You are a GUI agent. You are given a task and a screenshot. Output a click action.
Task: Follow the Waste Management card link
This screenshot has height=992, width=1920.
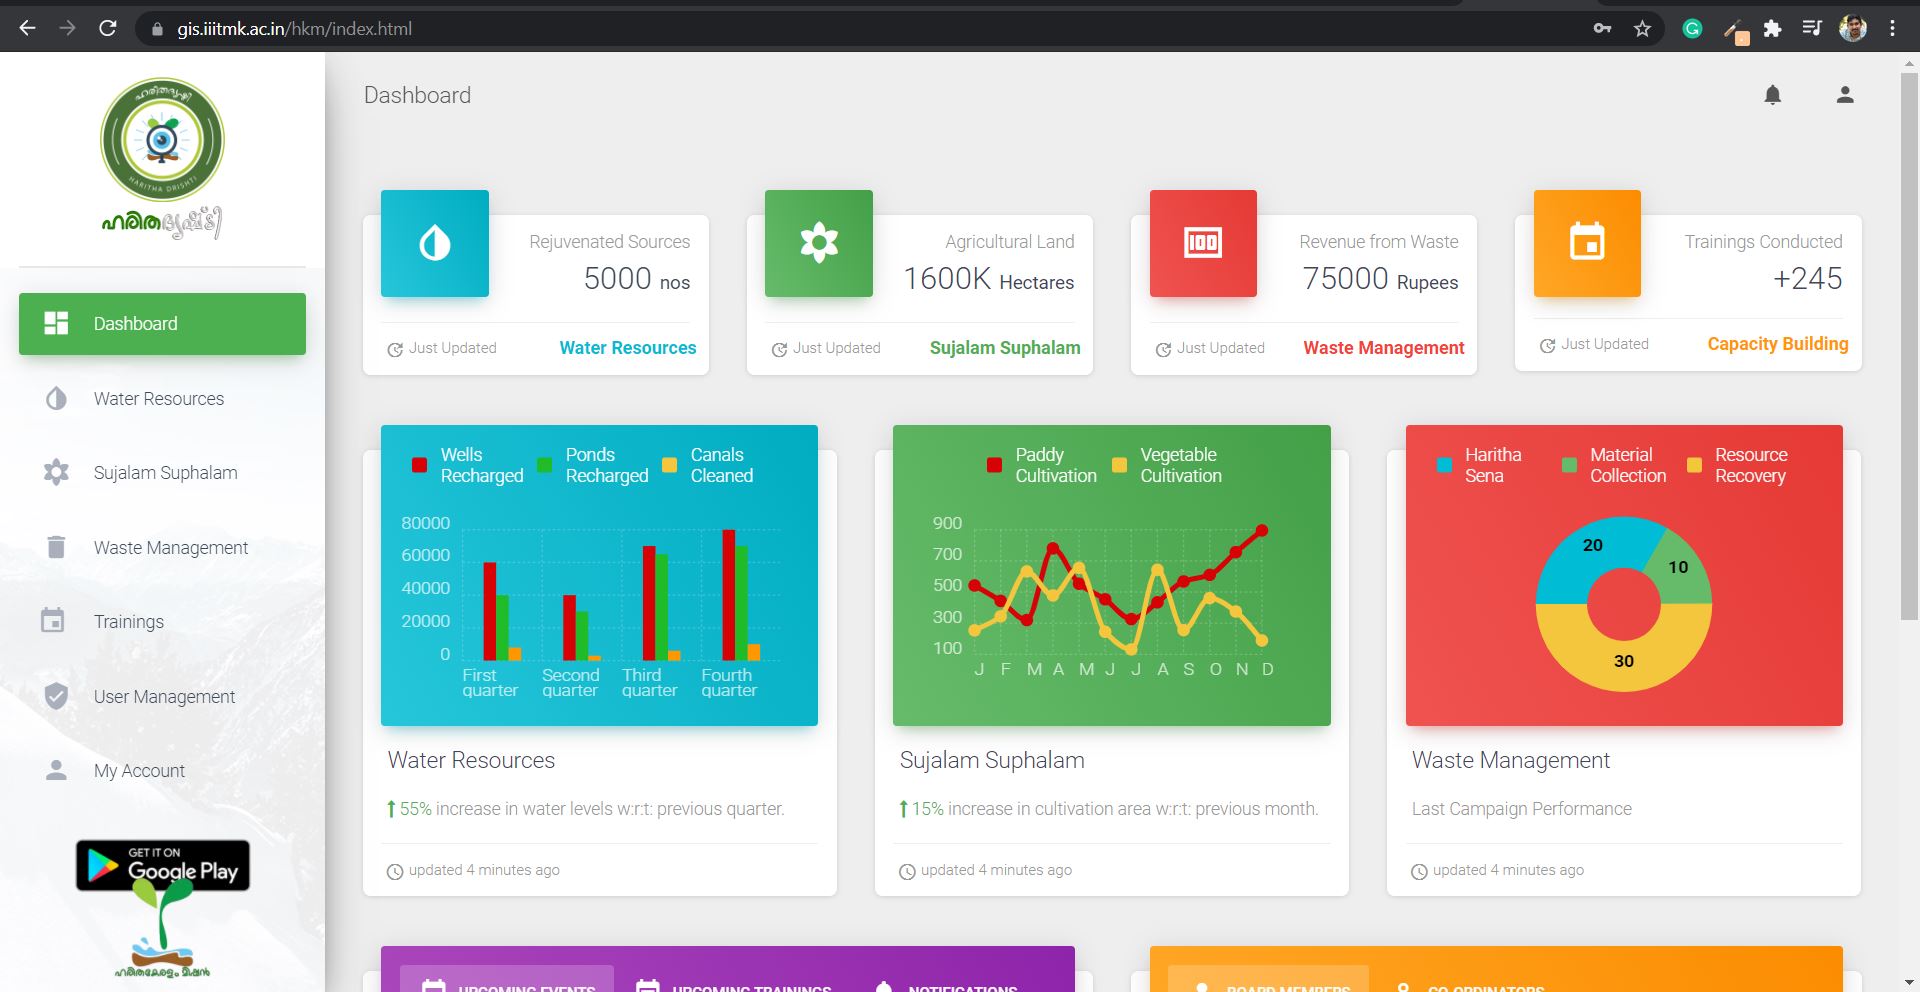[1384, 348]
